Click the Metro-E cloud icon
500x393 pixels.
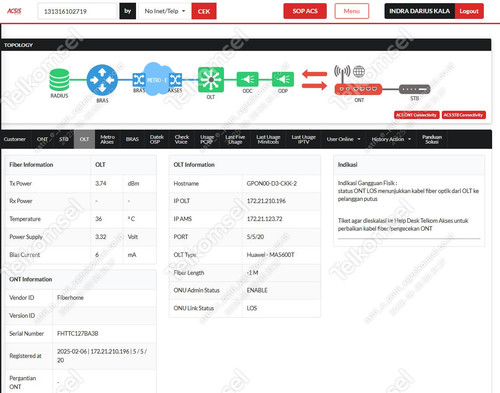tap(157, 79)
